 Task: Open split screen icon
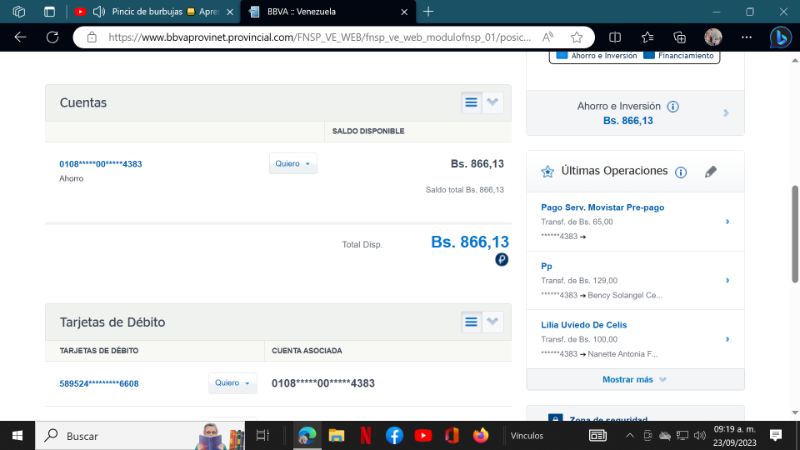pyautogui.click(x=615, y=37)
